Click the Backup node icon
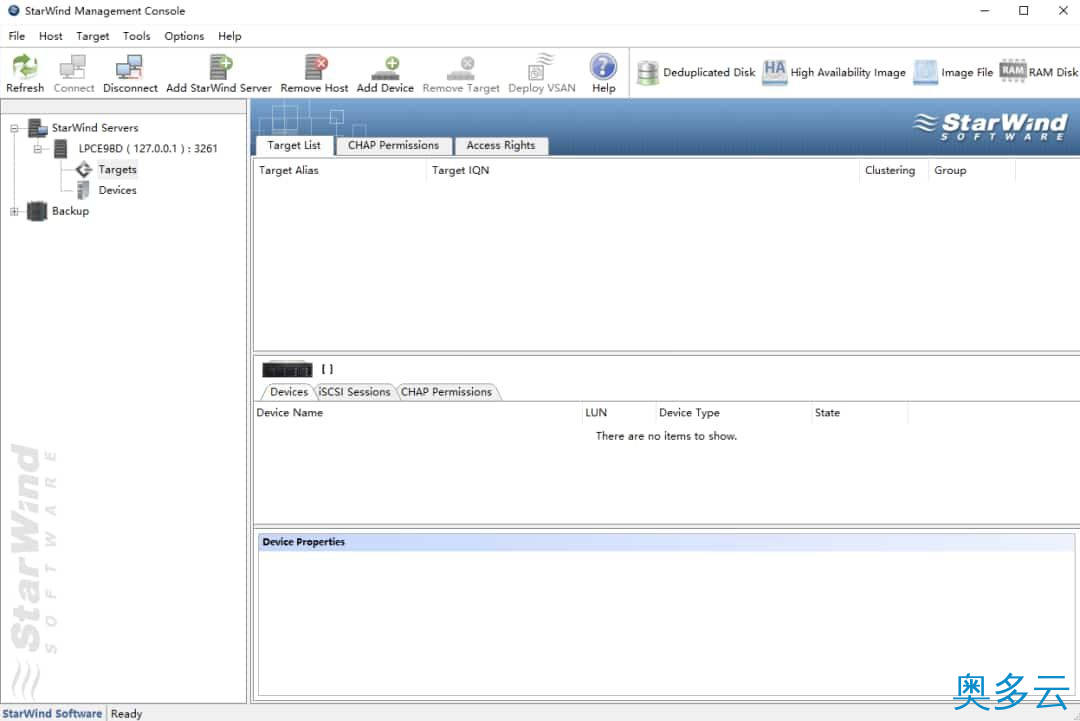 (37, 211)
